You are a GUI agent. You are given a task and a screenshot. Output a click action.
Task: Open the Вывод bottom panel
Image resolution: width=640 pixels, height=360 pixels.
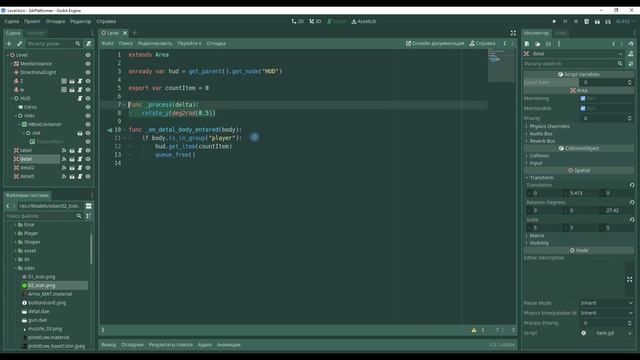point(109,345)
